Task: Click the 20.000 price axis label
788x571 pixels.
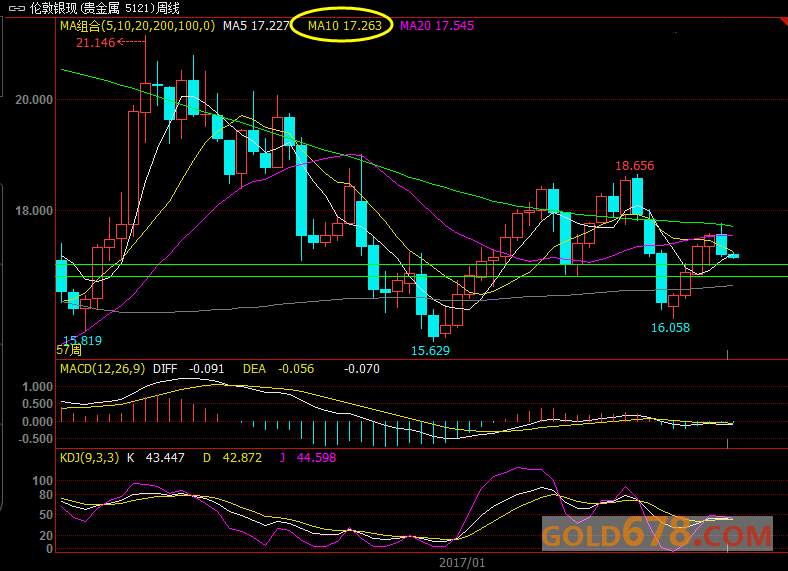Action: click(34, 100)
